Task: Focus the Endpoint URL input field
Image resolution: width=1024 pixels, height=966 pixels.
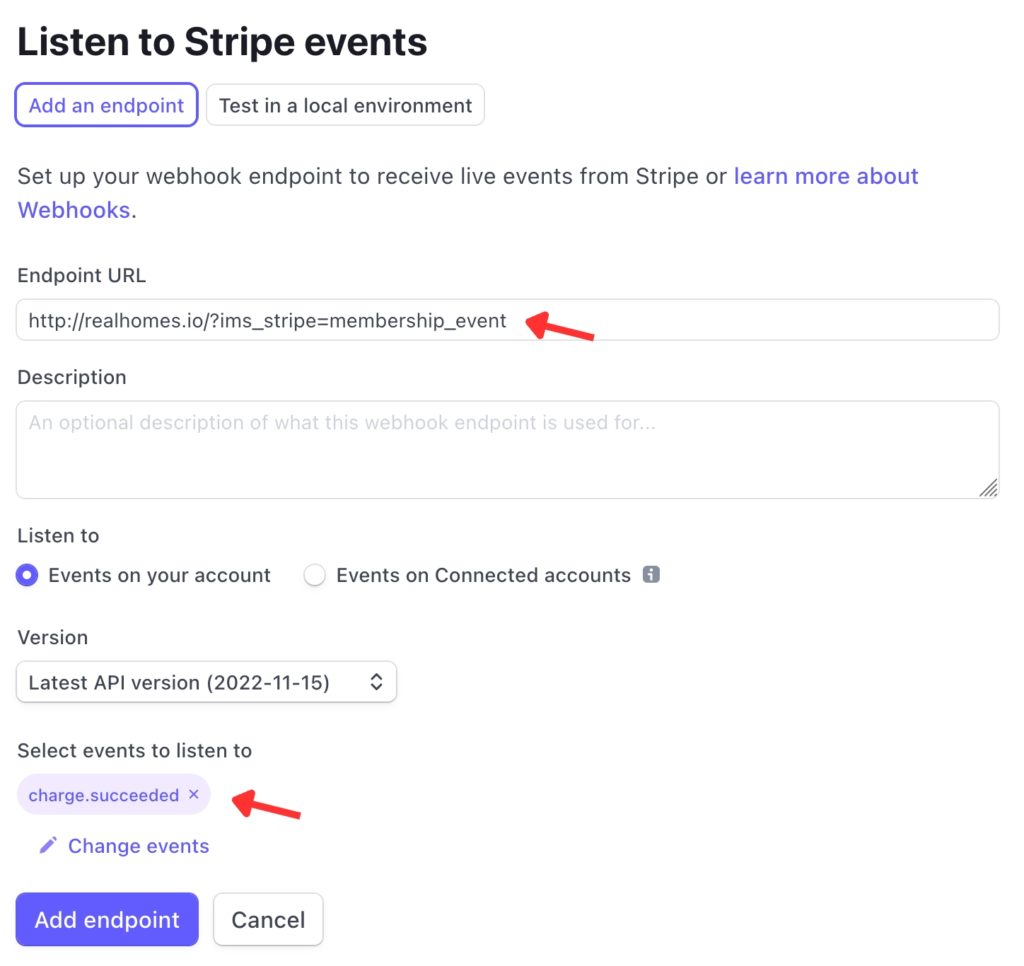Action: click(507, 320)
